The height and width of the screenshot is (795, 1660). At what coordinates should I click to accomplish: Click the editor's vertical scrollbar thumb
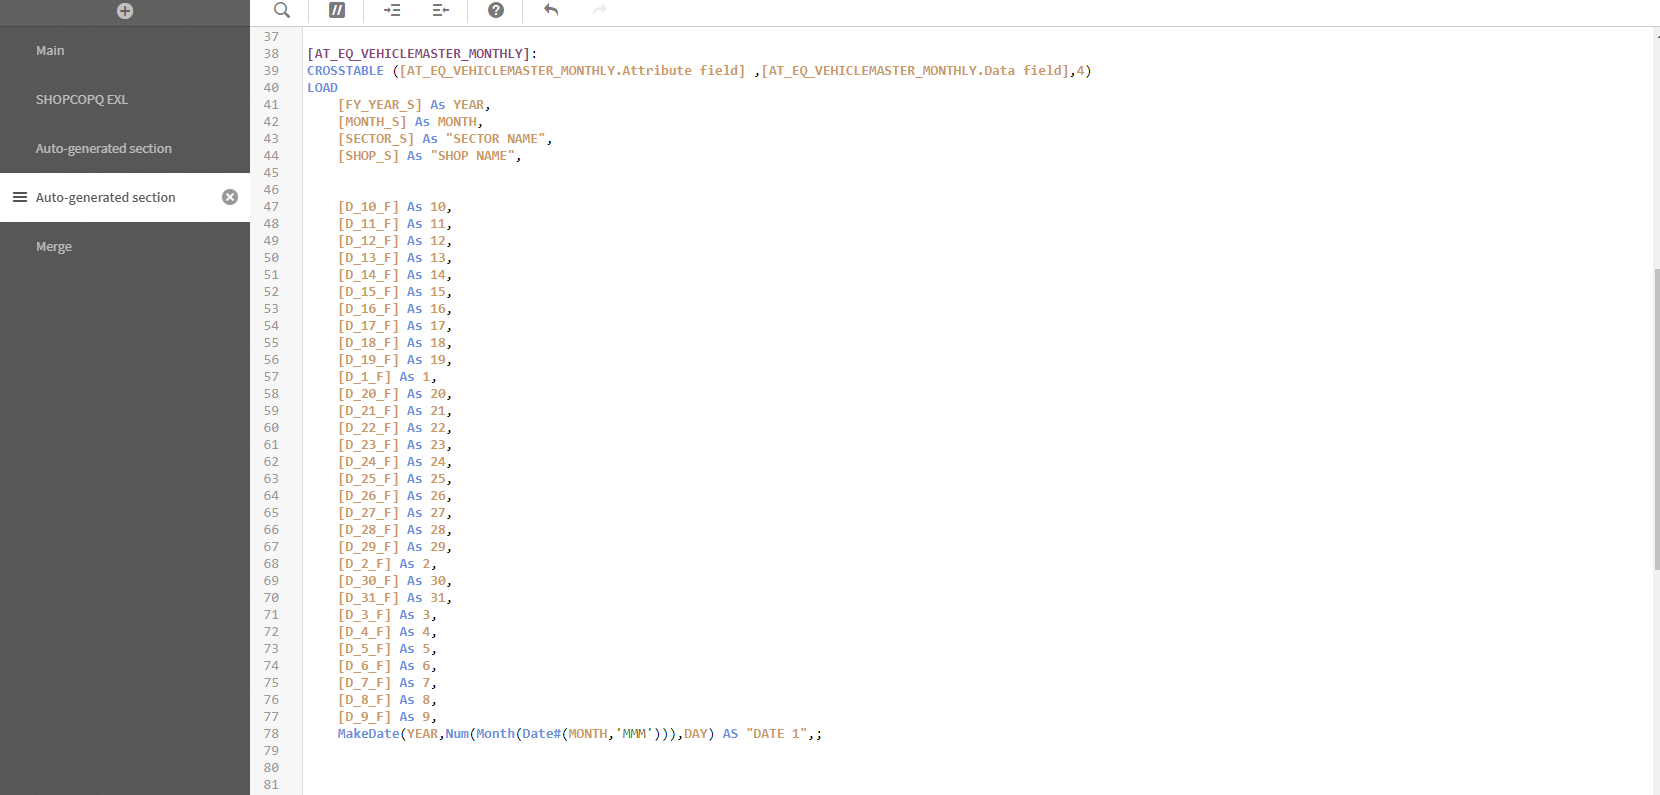1656,419
